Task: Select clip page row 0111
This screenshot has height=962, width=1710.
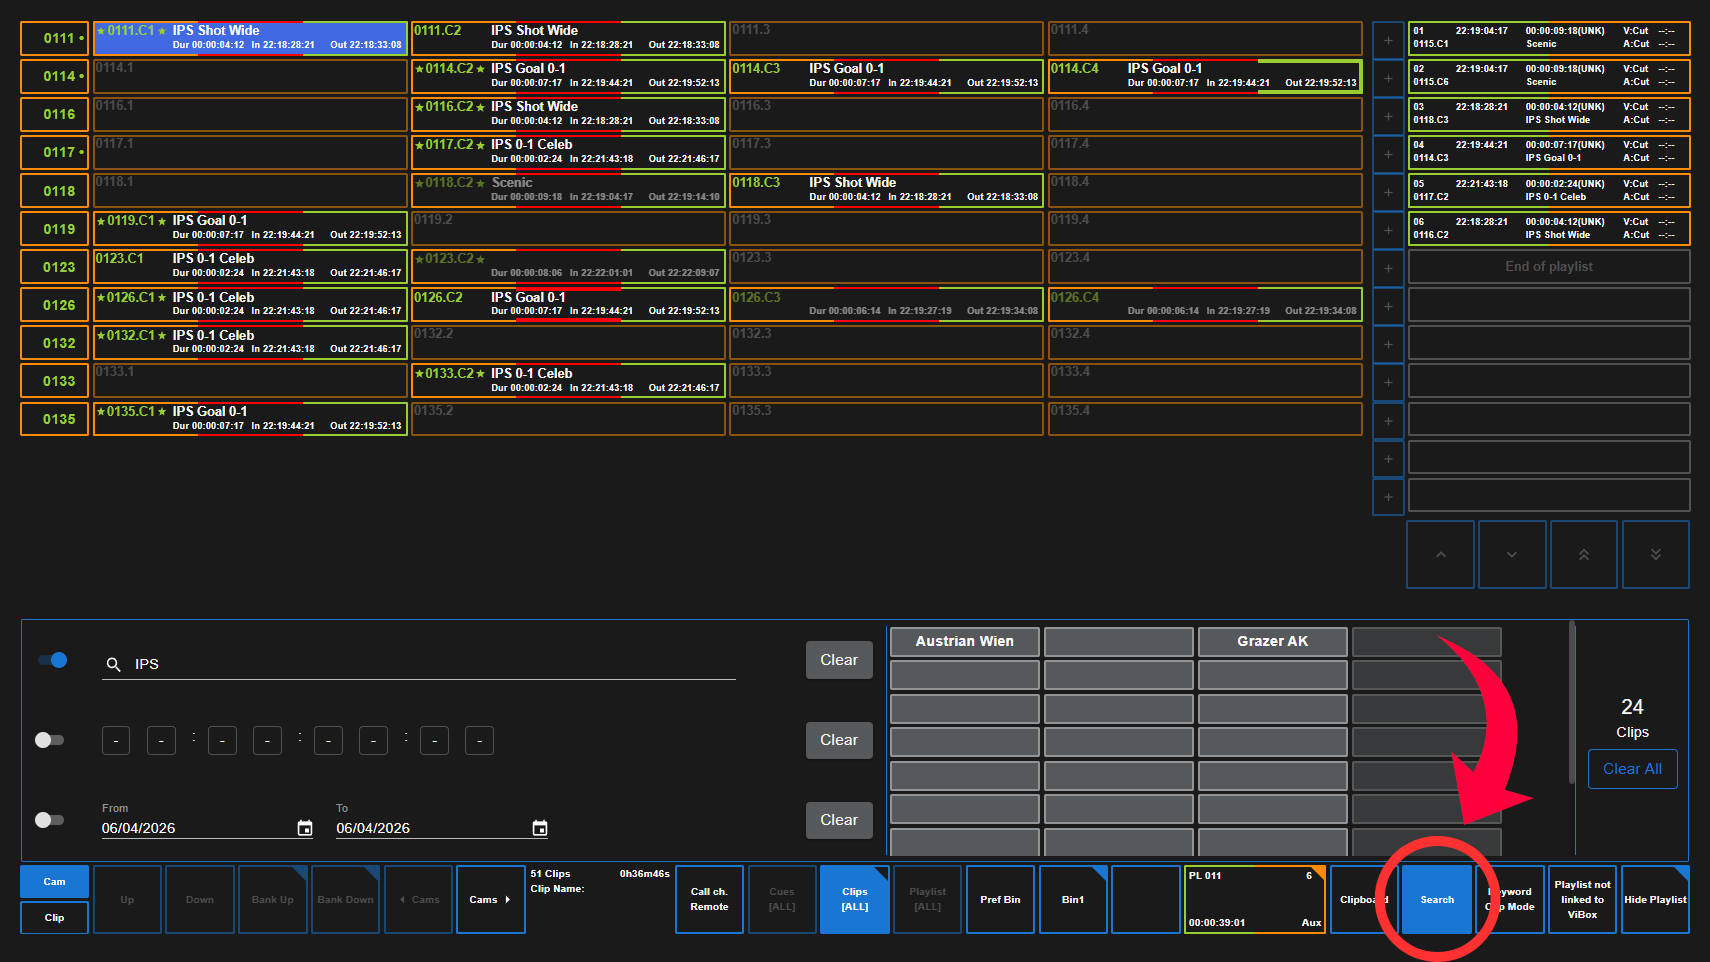Action: pyautogui.click(x=54, y=38)
